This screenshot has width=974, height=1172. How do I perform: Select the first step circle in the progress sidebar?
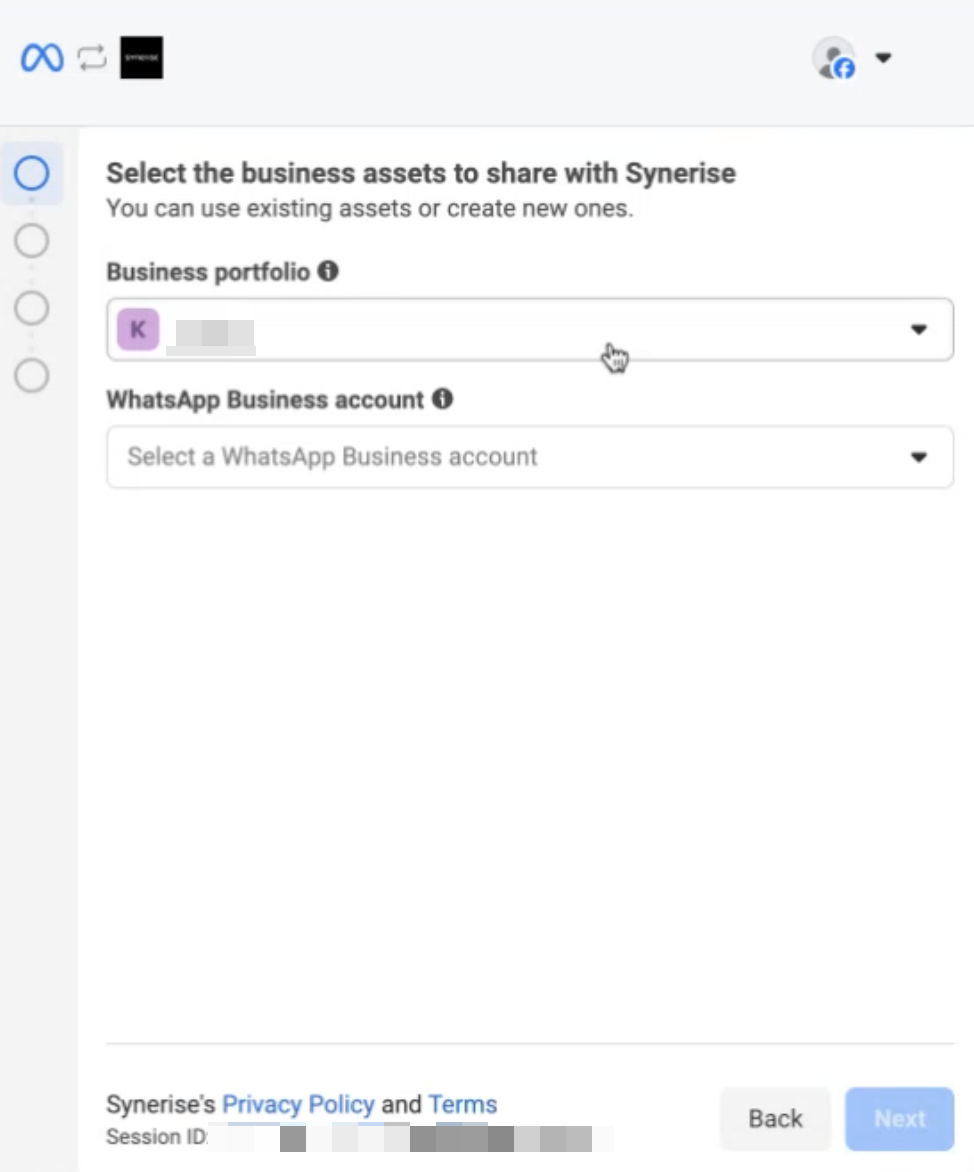click(x=31, y=173)
